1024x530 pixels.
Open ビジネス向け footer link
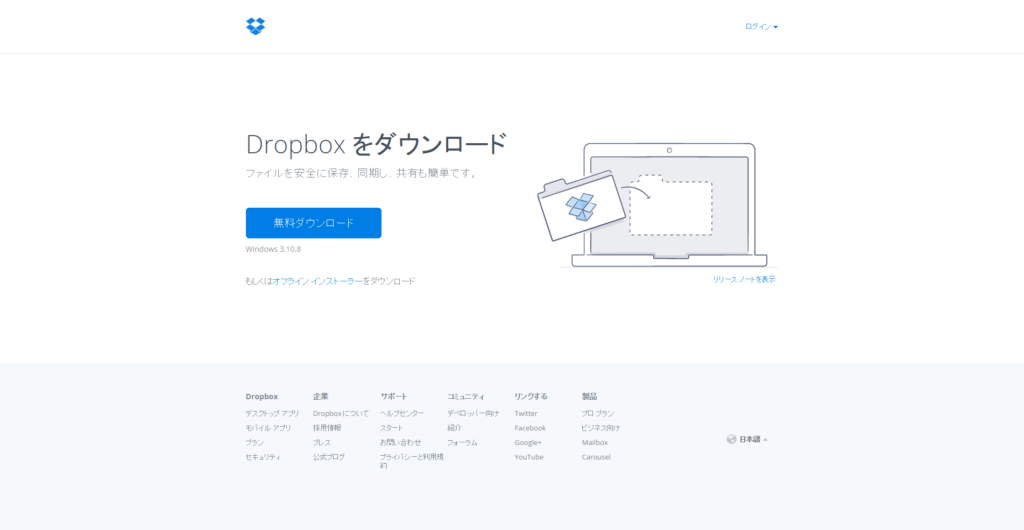click(x=601, y=428)
